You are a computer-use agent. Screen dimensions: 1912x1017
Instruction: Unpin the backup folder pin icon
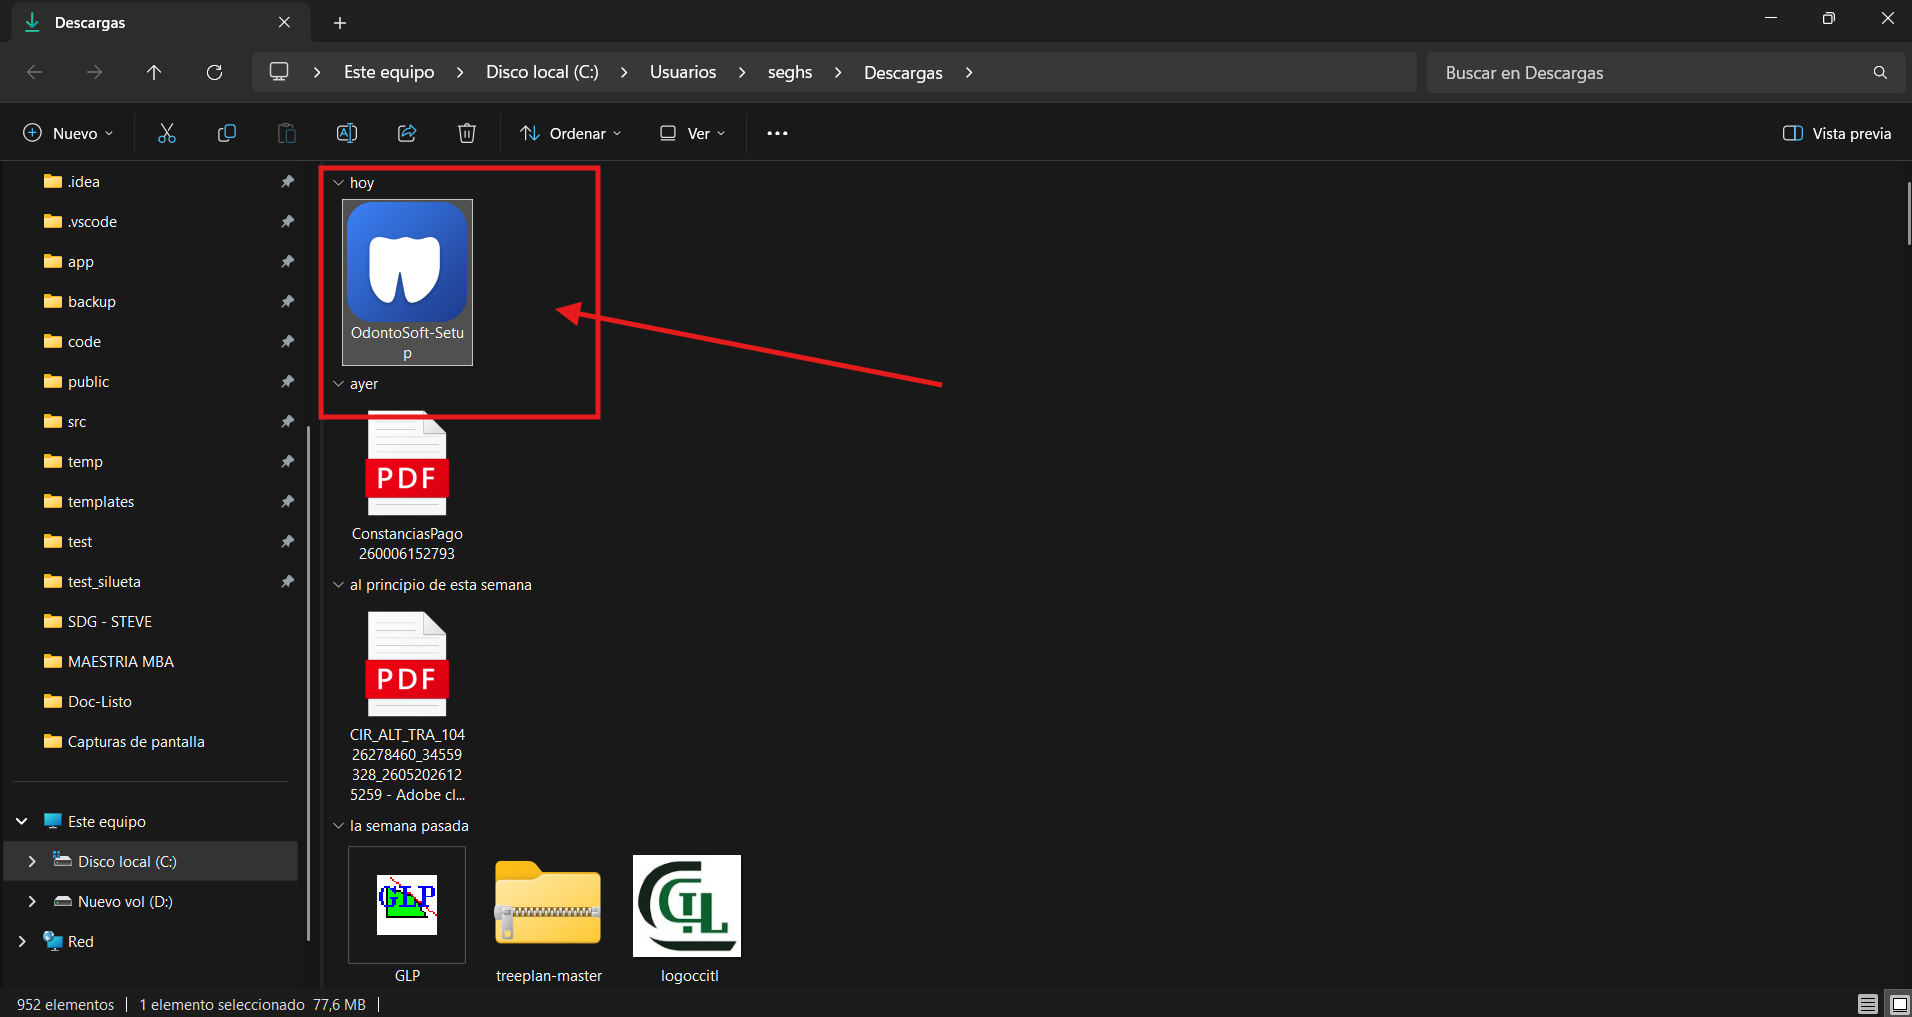pyautogui.click(x=287, y=301)
